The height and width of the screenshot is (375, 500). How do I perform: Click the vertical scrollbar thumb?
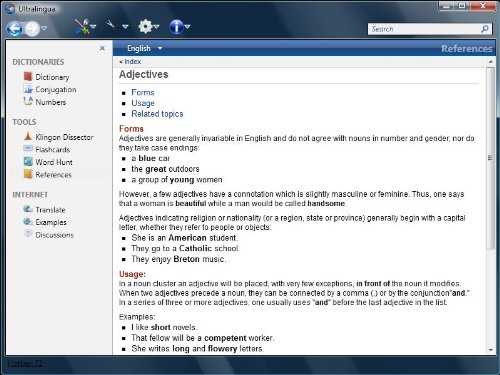coord(490,158)
